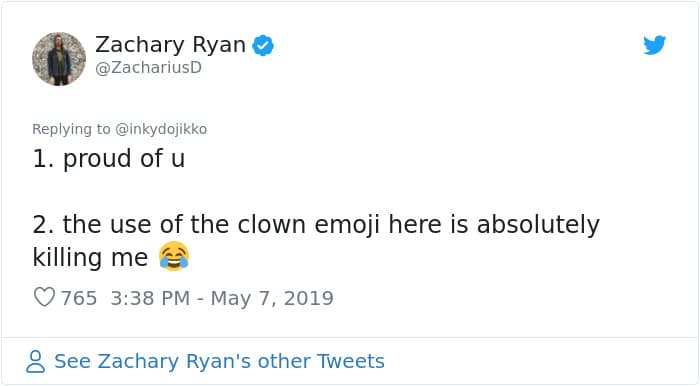
Task: Click the 765 likes count
Action: (79, 298)
